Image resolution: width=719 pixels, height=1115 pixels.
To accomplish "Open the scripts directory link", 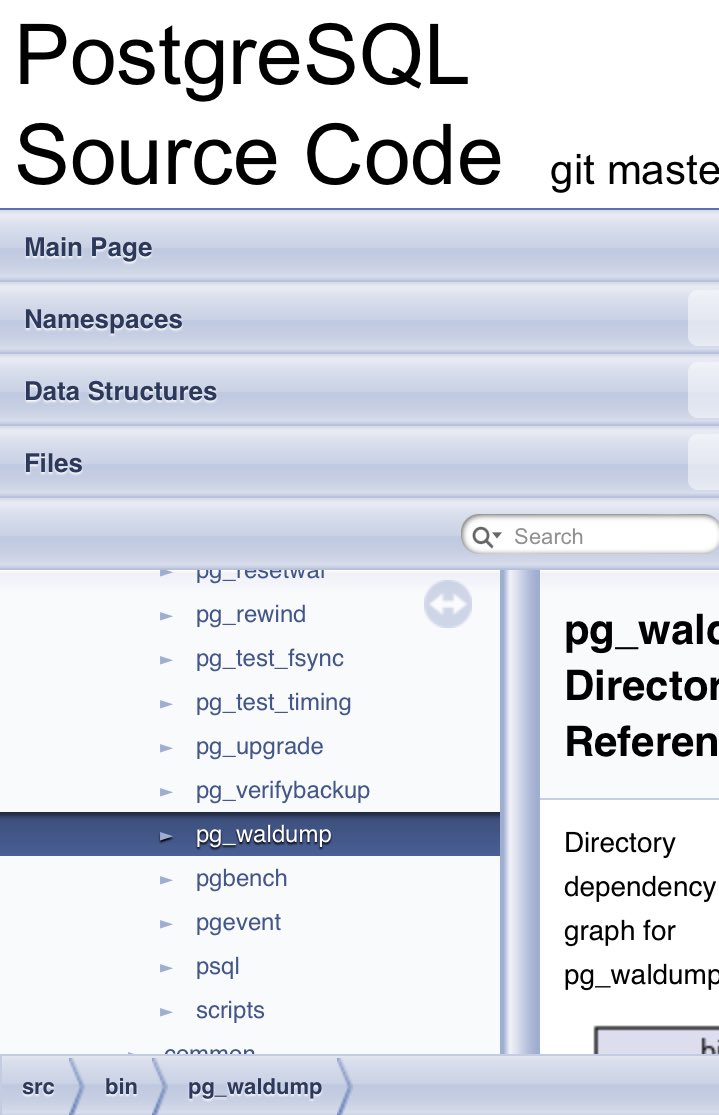I will [x=230, y=1010].
